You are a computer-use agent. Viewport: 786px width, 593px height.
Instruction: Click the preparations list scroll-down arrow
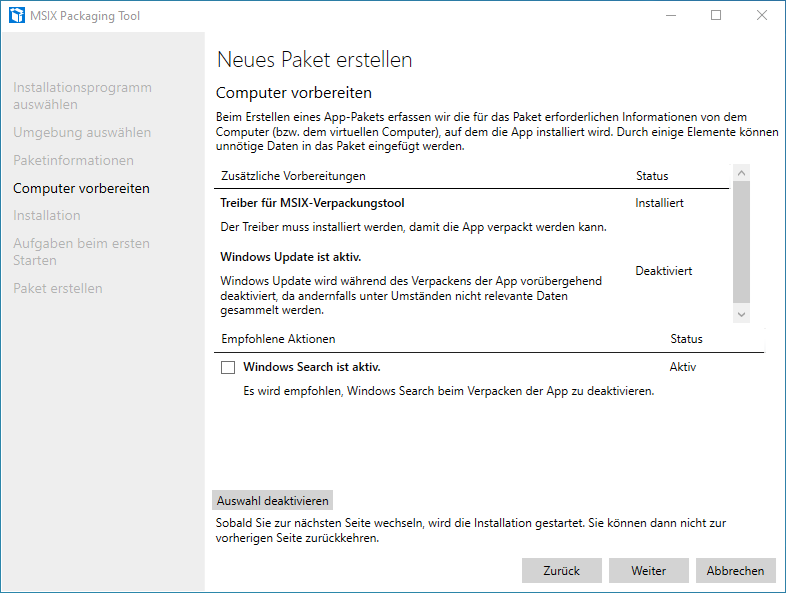[741, 314]
